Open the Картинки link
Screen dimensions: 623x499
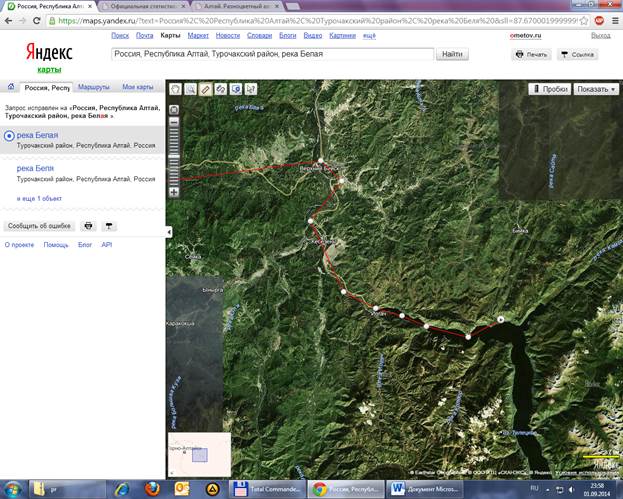pyautogui.click(x=342, y=36)
